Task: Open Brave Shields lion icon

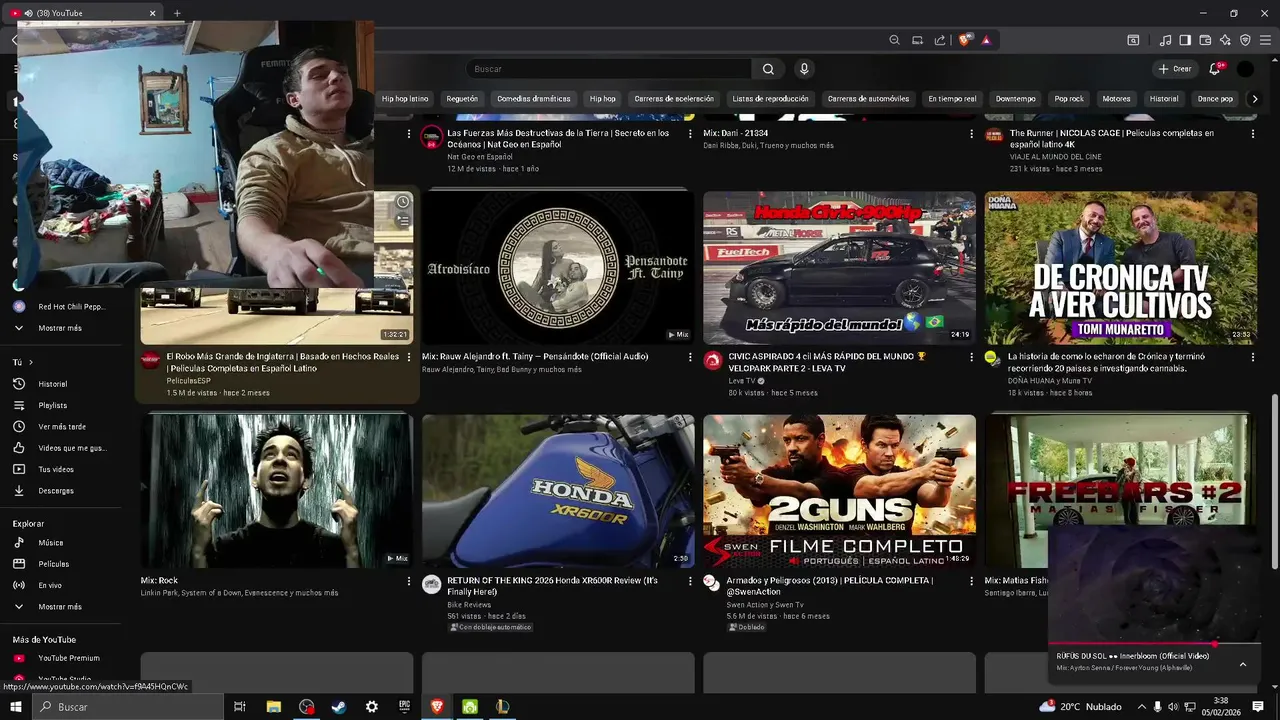Action: [x=964, y=40]
